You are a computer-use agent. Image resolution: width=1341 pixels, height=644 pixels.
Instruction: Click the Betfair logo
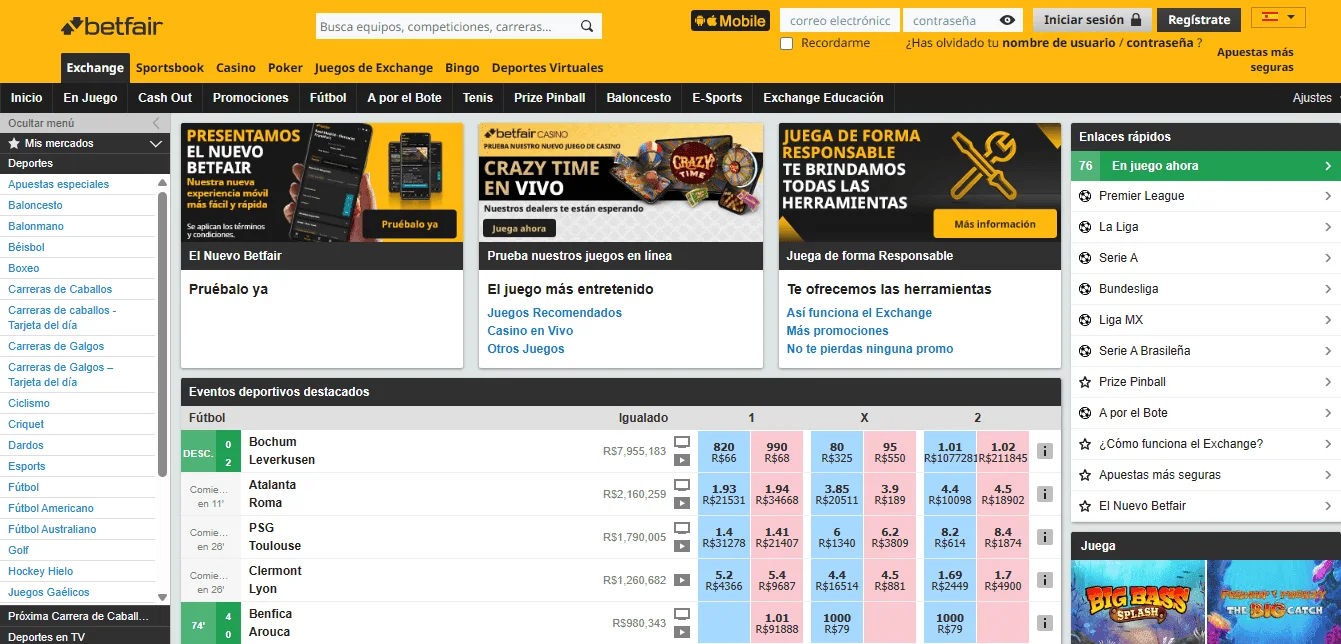pos(112,26)
